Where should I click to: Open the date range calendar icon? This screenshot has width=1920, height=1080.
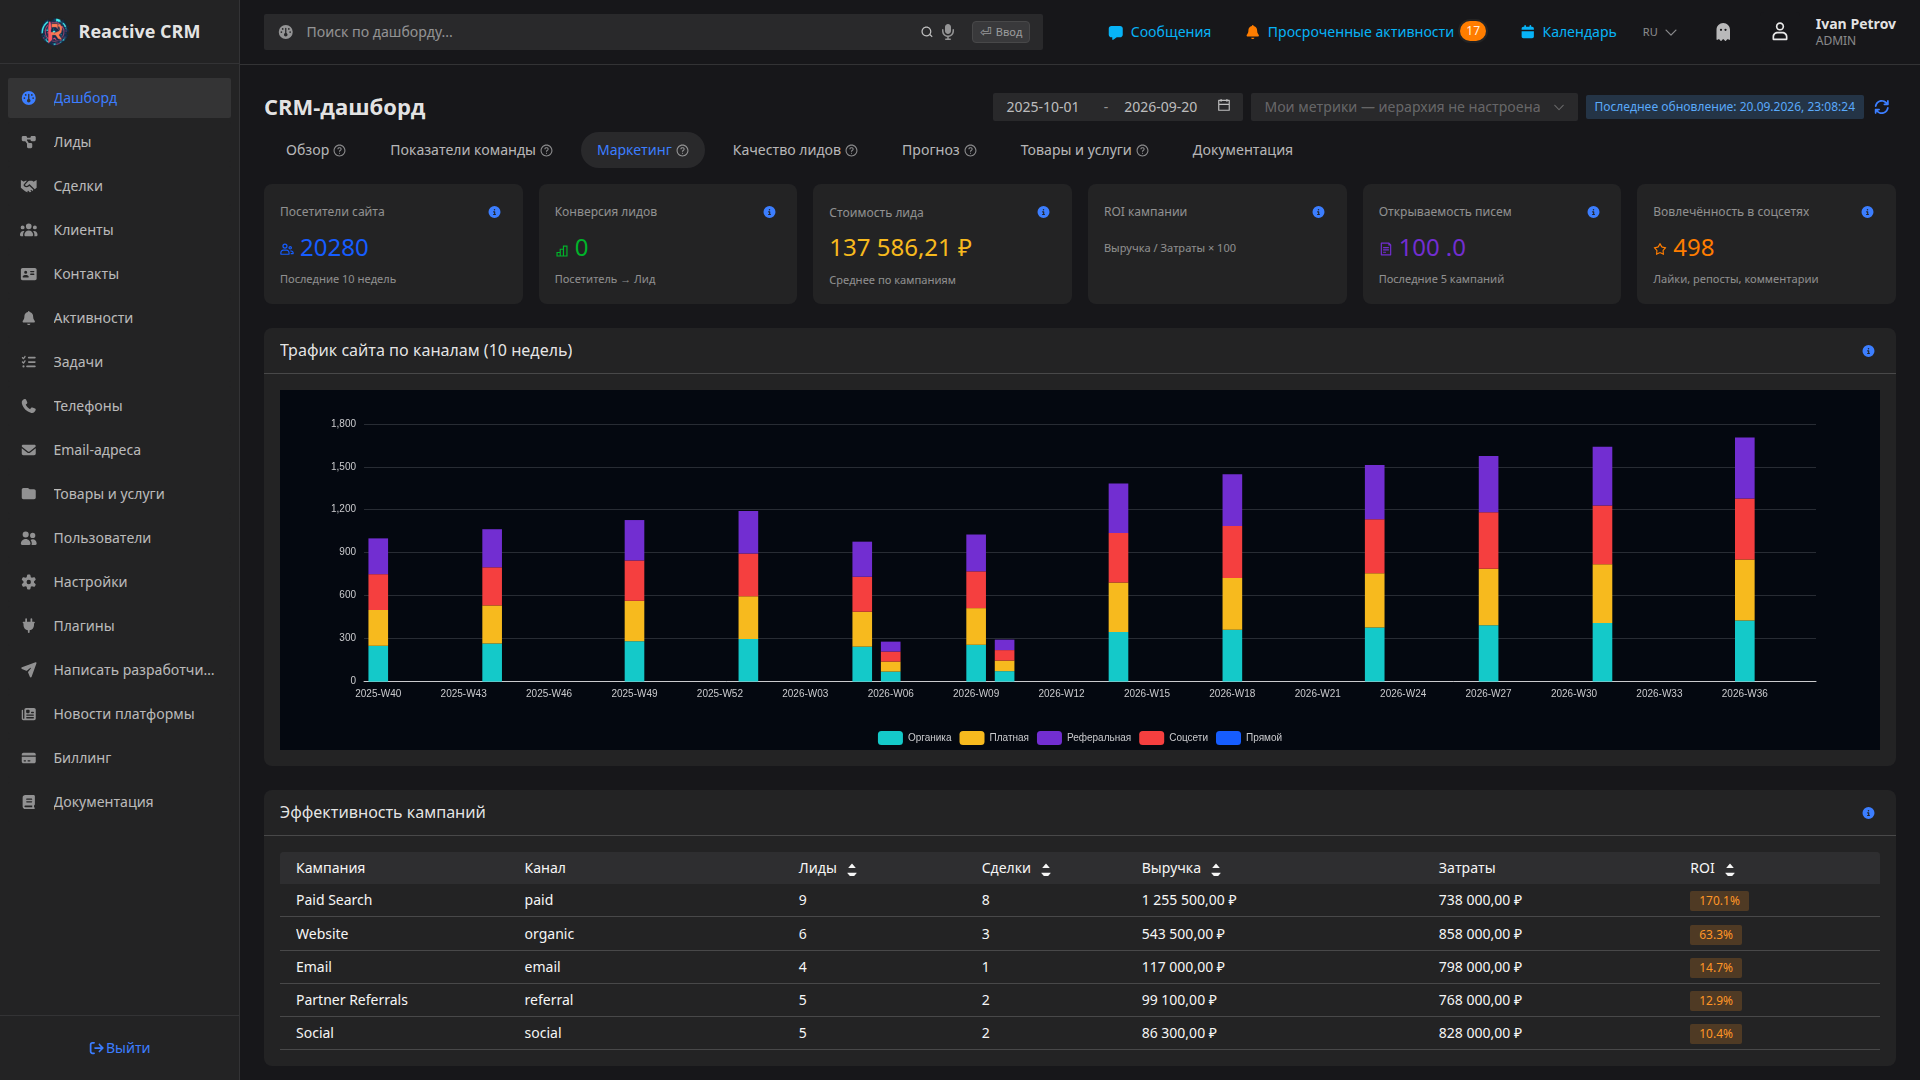pos(1224,106)
